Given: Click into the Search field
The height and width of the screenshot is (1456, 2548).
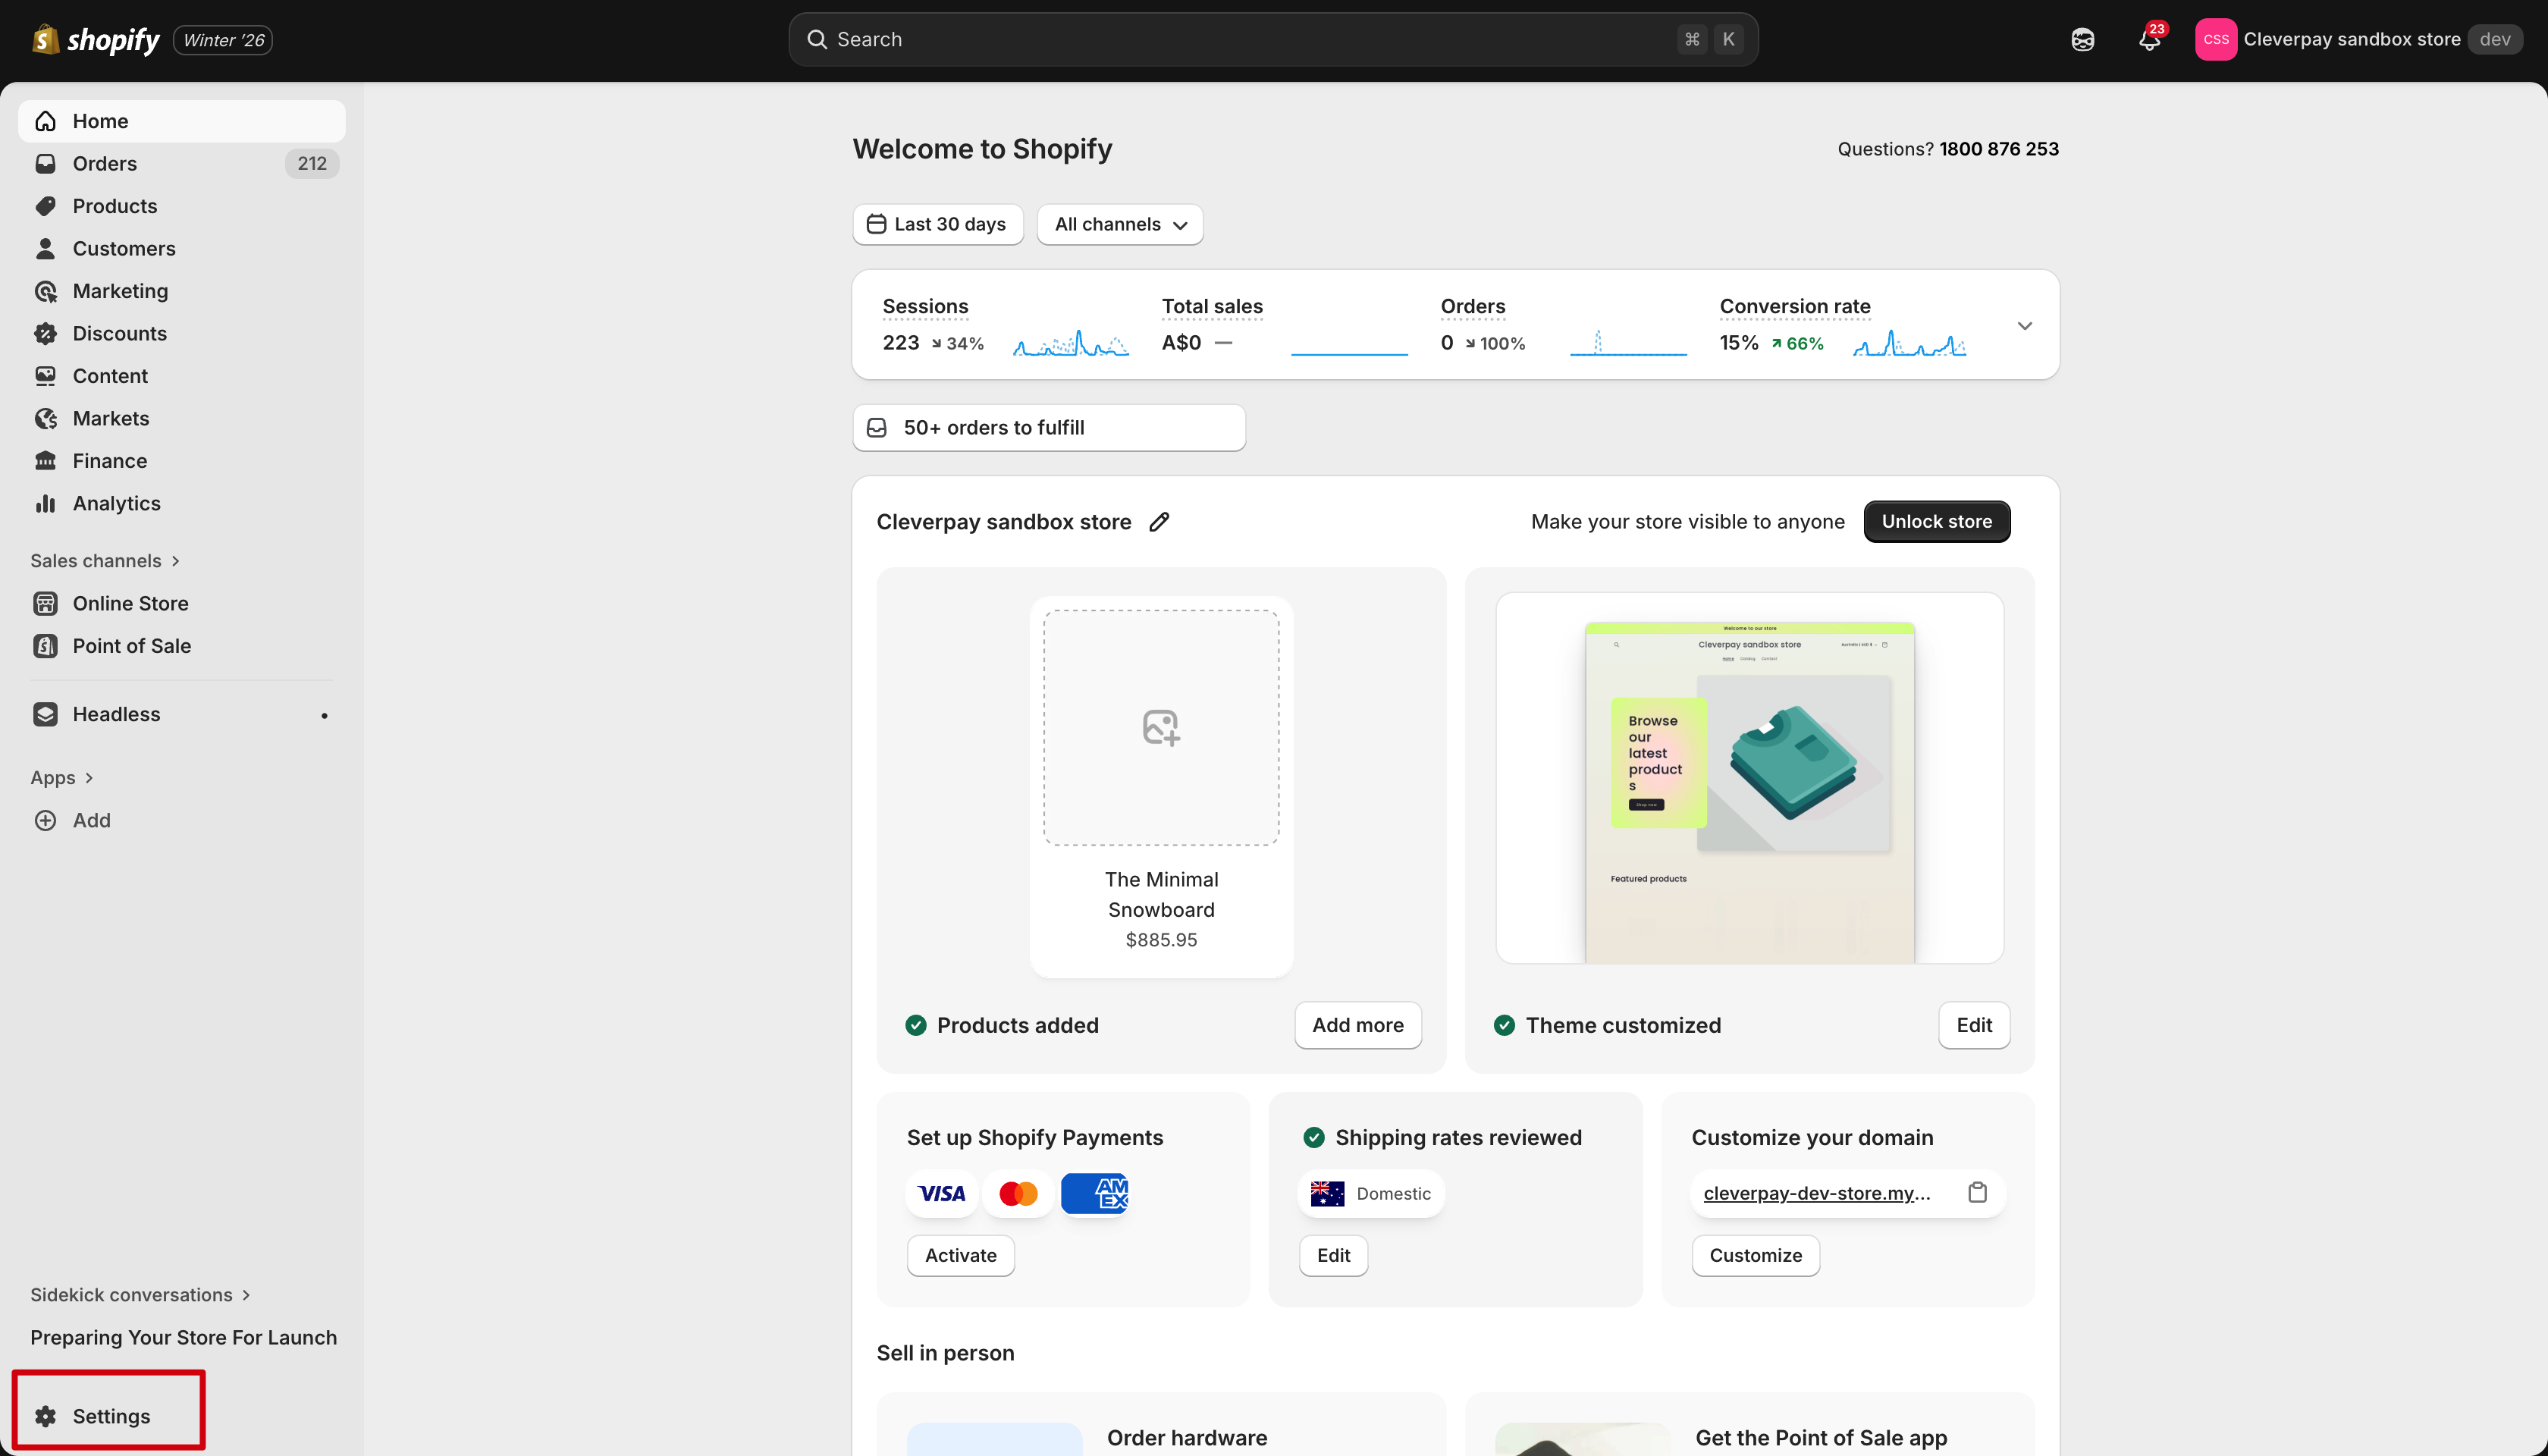Looking at the screenshot, I should (1250, 40).
